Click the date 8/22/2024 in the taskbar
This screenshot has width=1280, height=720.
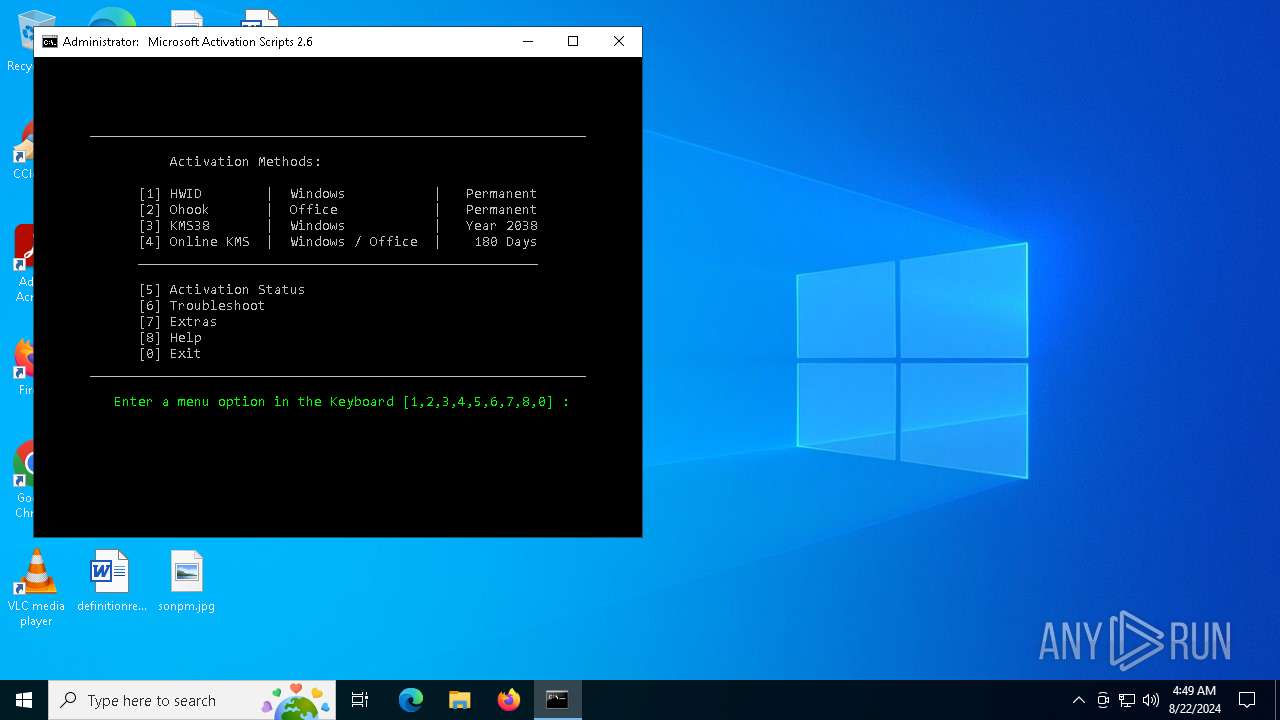pyautogui.click(x=1194, y=709)
